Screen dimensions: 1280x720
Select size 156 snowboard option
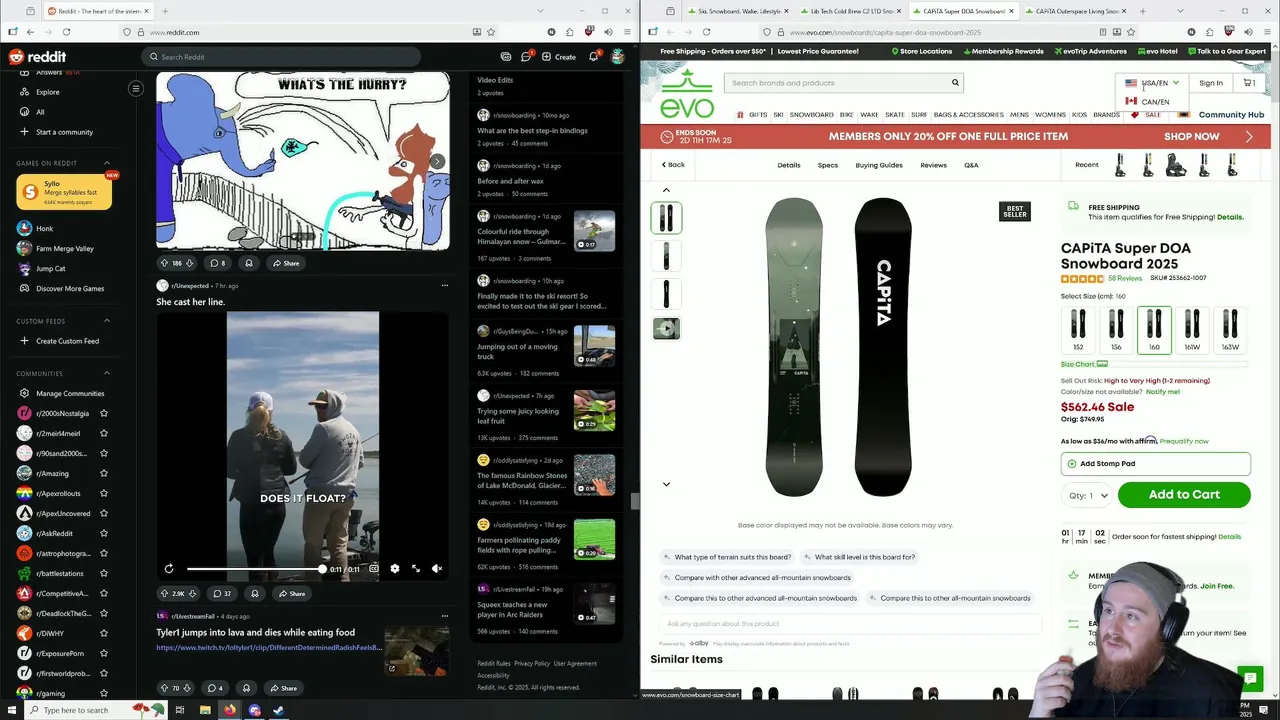1116,330
